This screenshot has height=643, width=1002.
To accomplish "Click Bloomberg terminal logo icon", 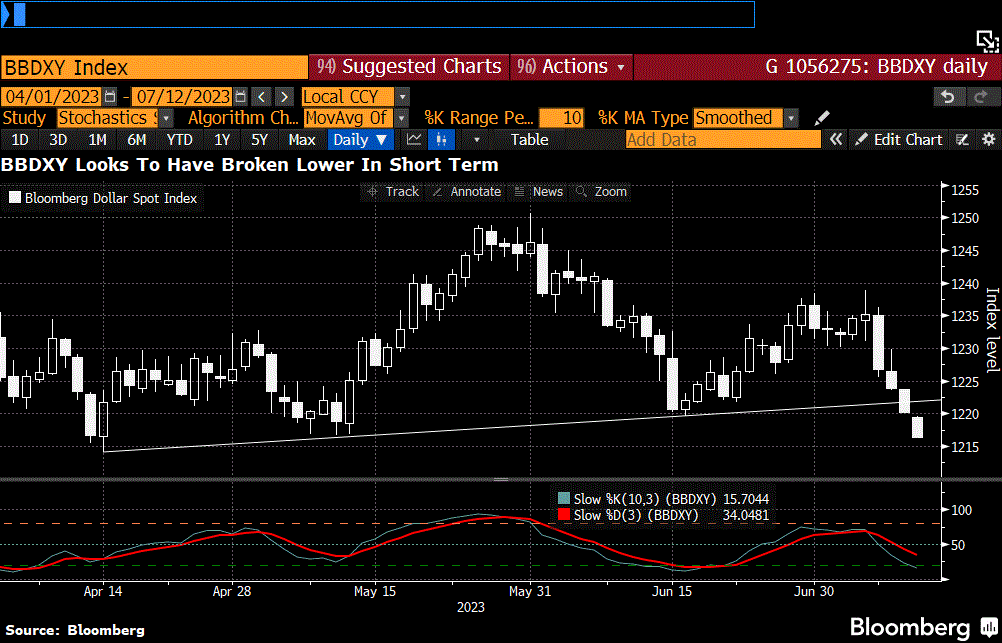I will tap(988, 626).
